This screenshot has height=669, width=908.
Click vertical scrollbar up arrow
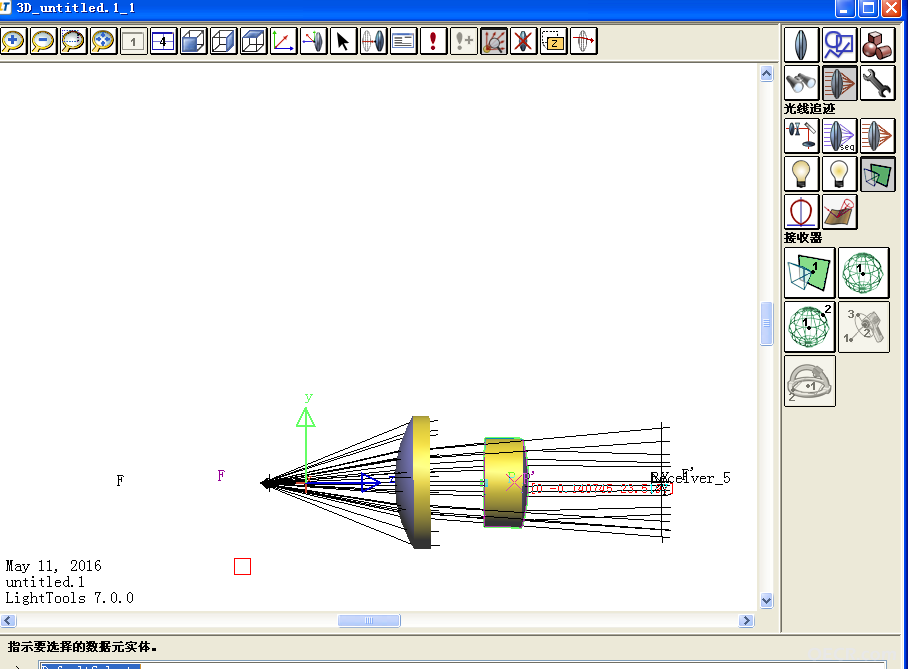click(767, 74)
